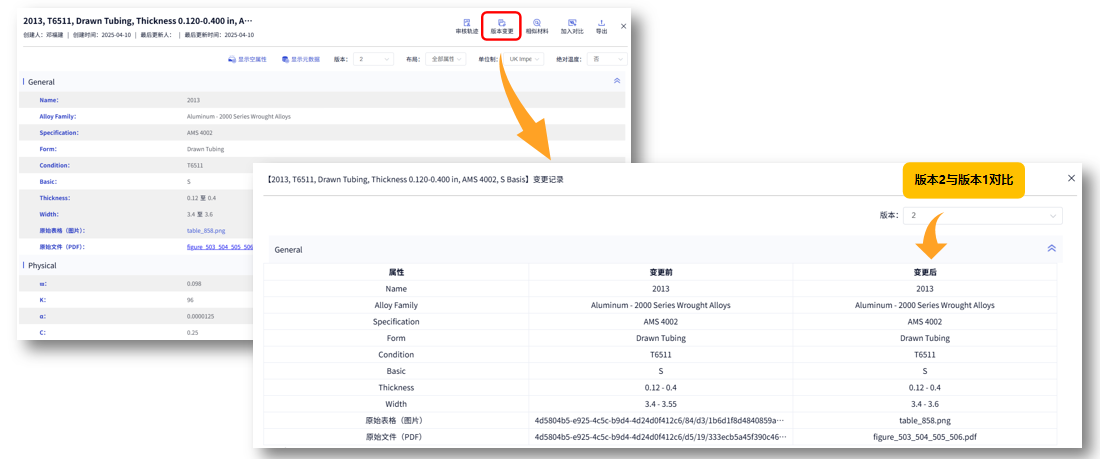This screenshot has width=1100, height=459.
Task: Open the 版本 dropdown in the detail window
Action: click(x=373, y=60)
